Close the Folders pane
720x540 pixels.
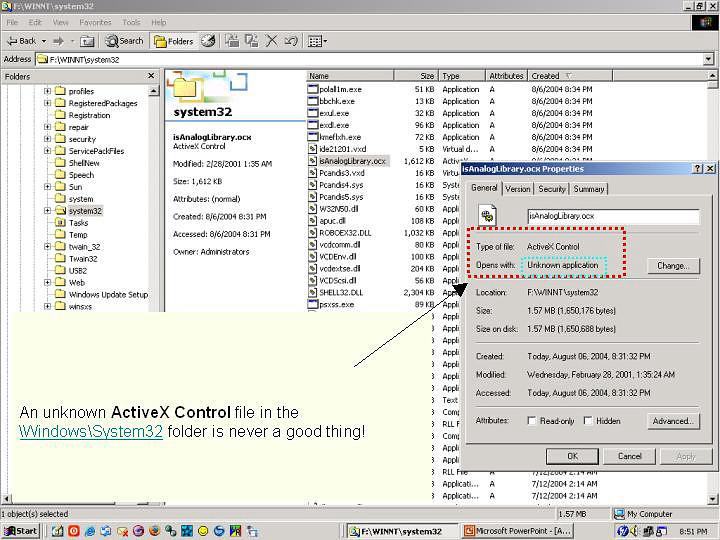(x=151, y=76)
